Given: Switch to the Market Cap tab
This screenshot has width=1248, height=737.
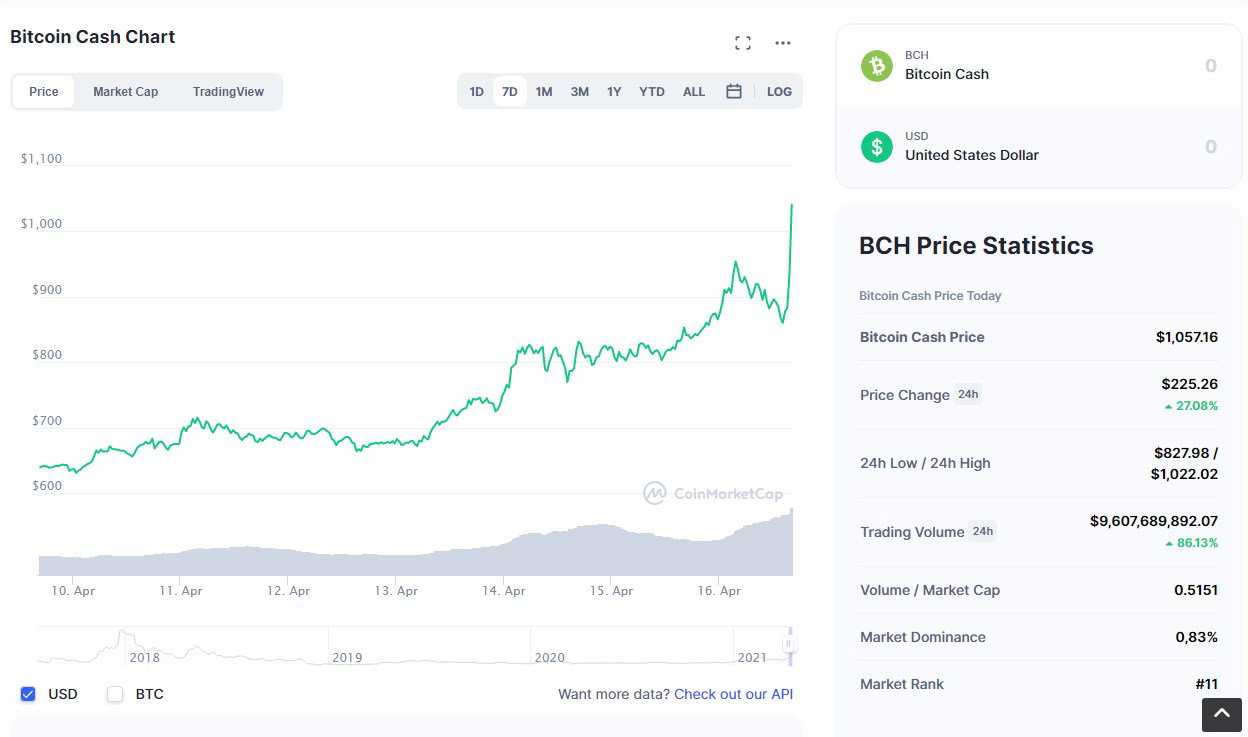Looking at the screenshot, I should pyautogui.click(x=125, y=91).
